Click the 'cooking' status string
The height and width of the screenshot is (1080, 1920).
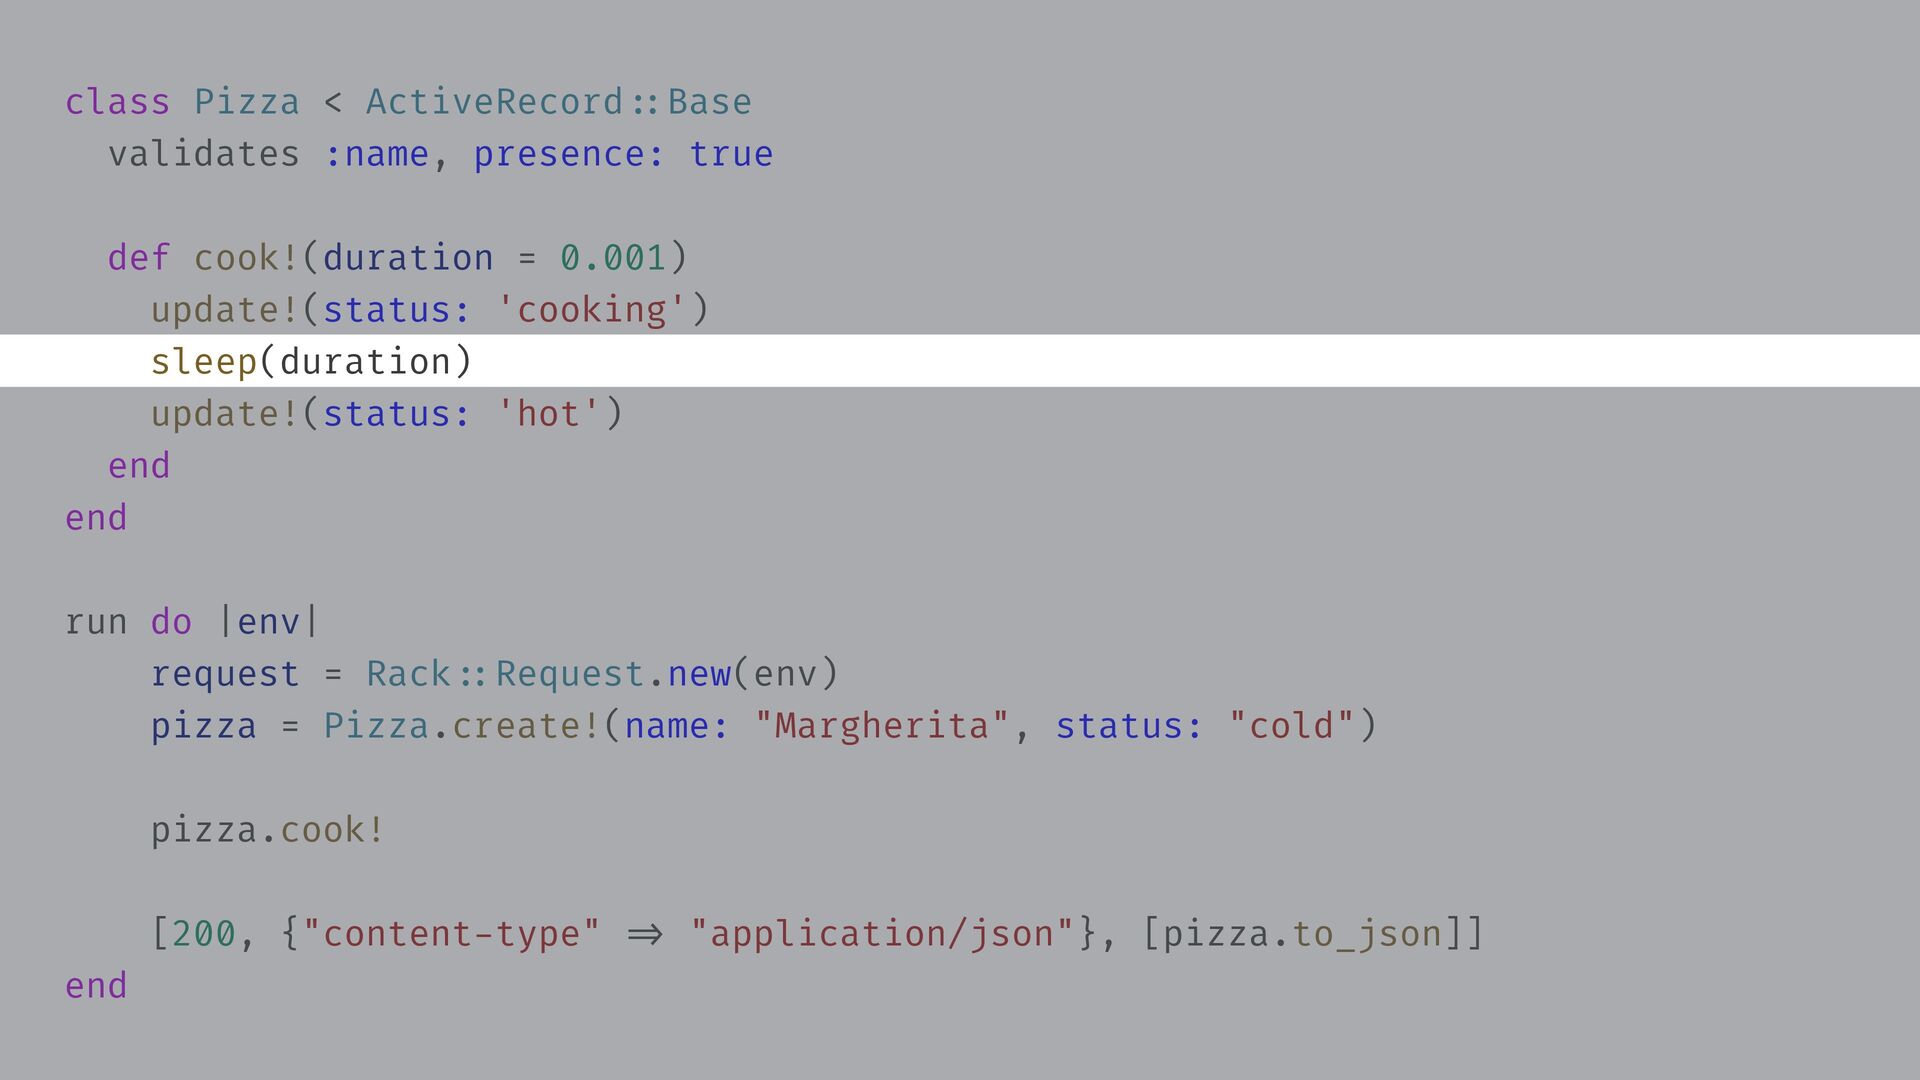[x=592, y=310]
